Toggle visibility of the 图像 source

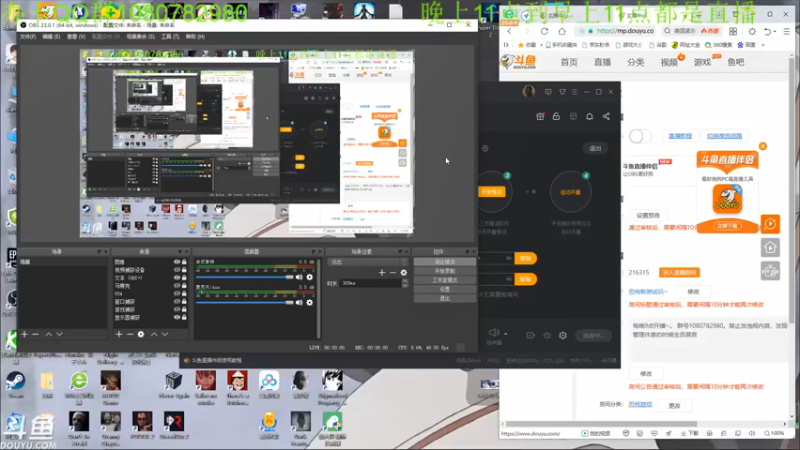pyautogui.click(x=177, y=262)
